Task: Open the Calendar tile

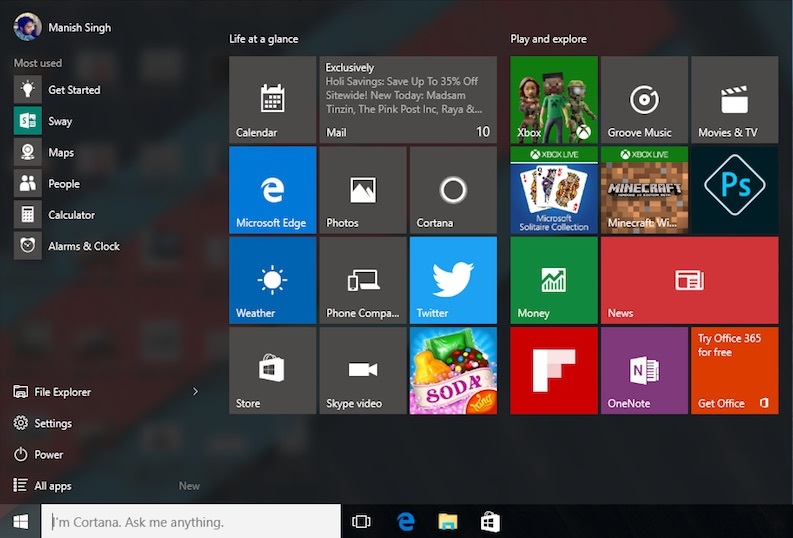Action: tap(273, 100)
